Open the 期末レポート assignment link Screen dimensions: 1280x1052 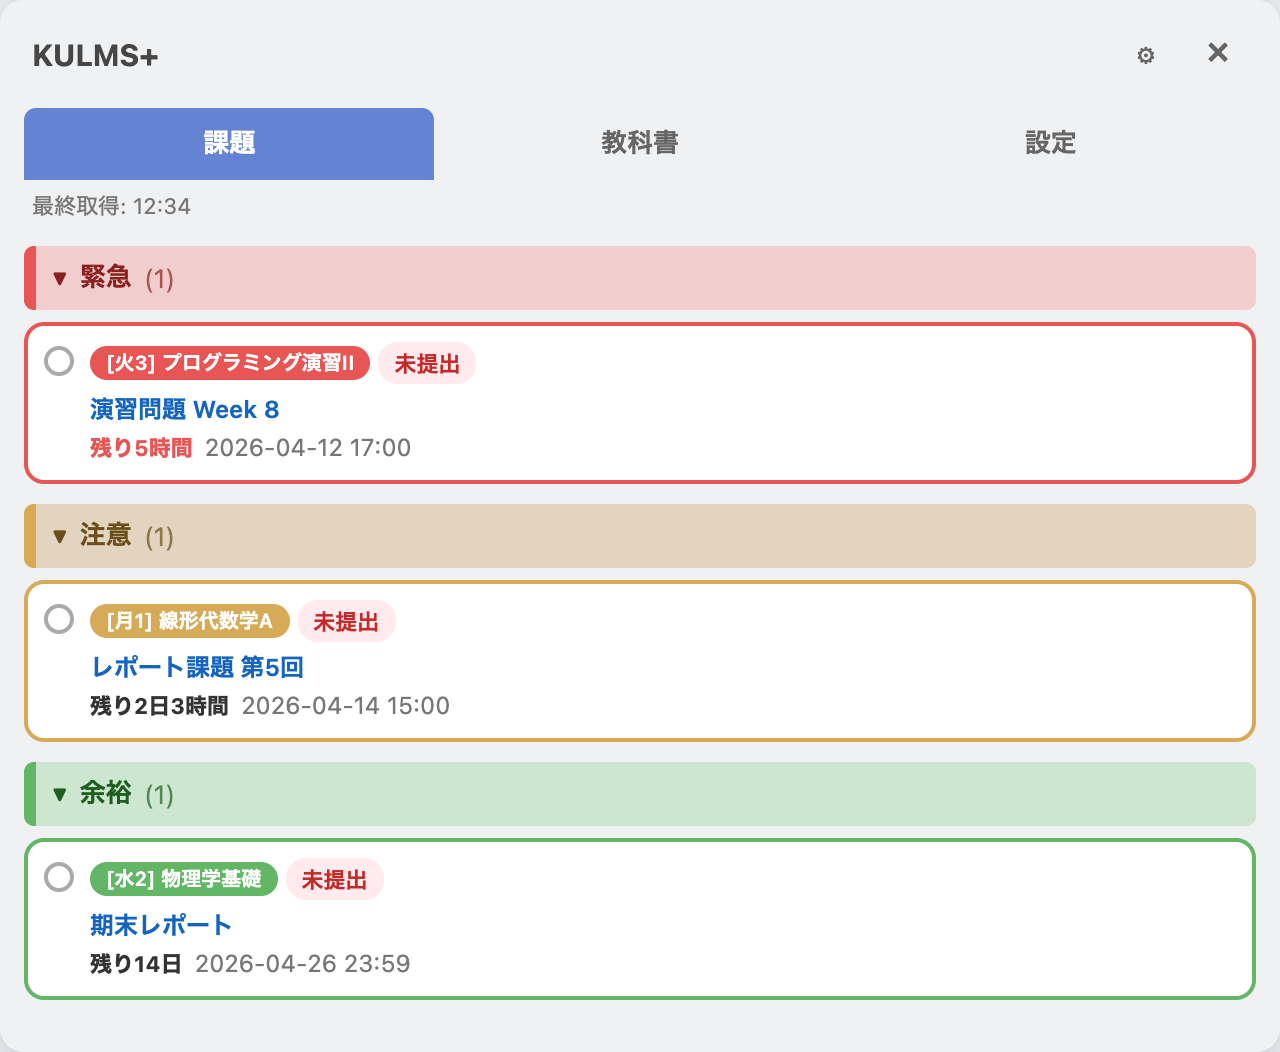pos(161,925)
